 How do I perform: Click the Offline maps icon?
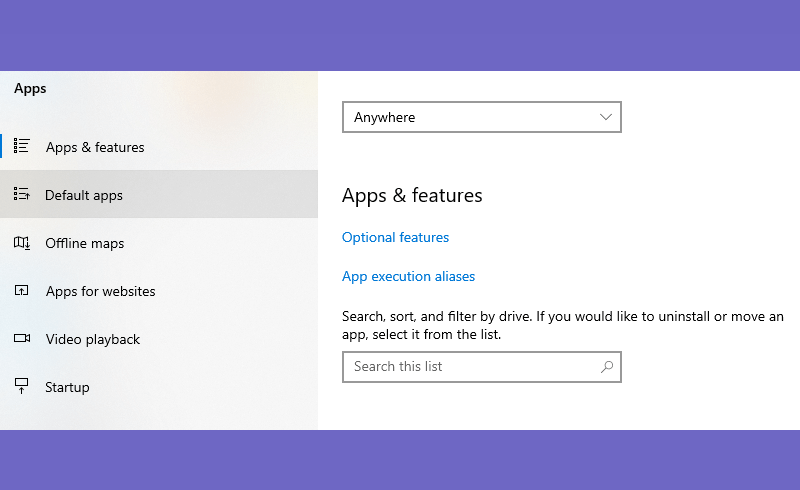[x=21, y=242]
